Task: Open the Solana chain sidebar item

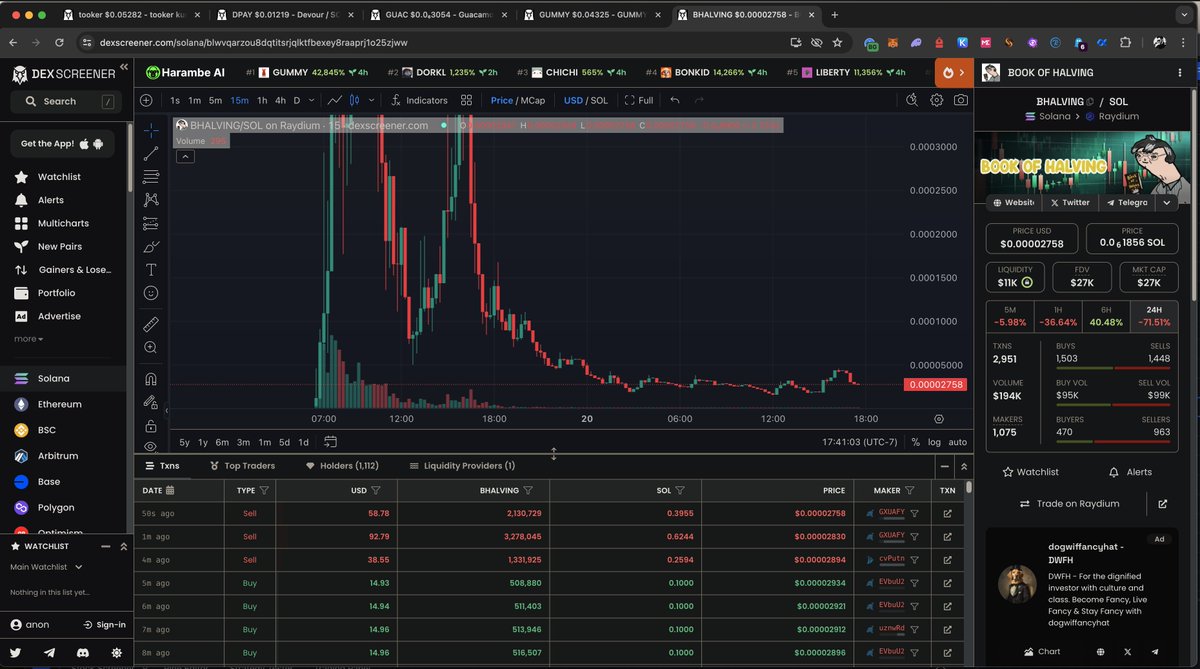Action: tap(65, 379)
